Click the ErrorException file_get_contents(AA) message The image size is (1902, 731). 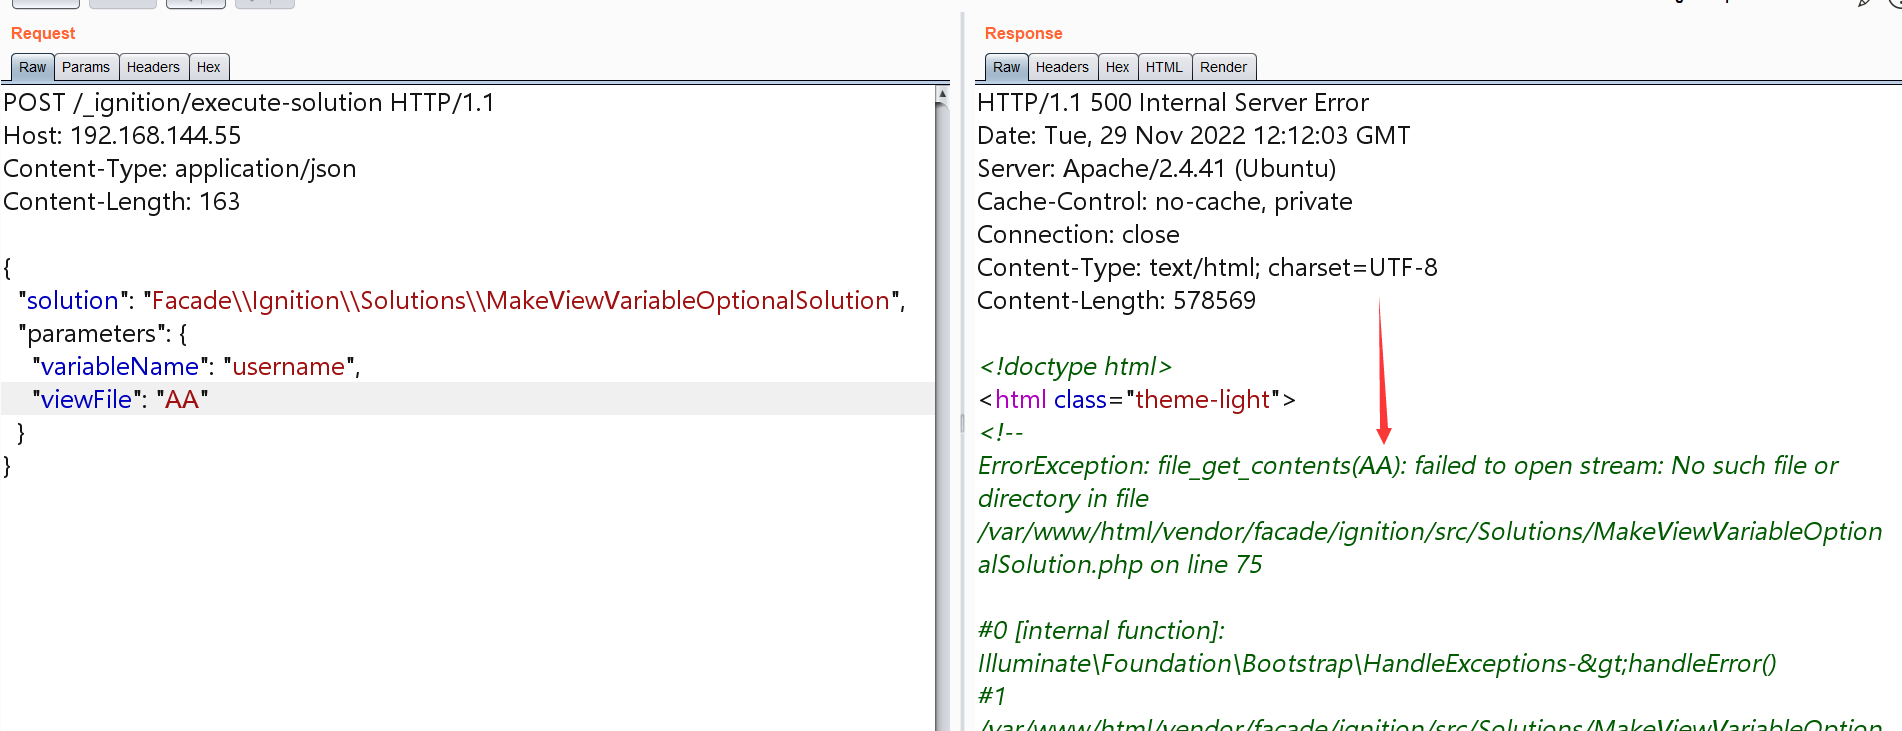(1408, 466)
